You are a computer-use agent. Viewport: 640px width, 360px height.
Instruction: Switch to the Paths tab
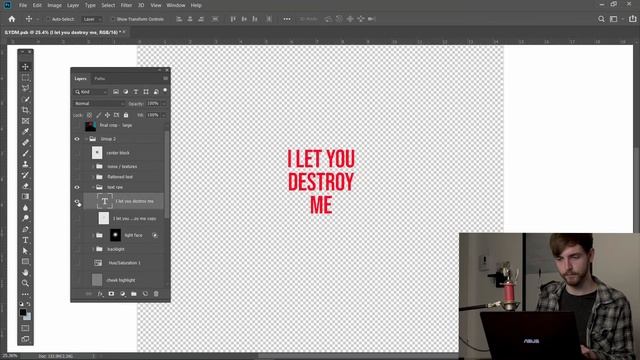pyautogui.click(x=100, y=78)
